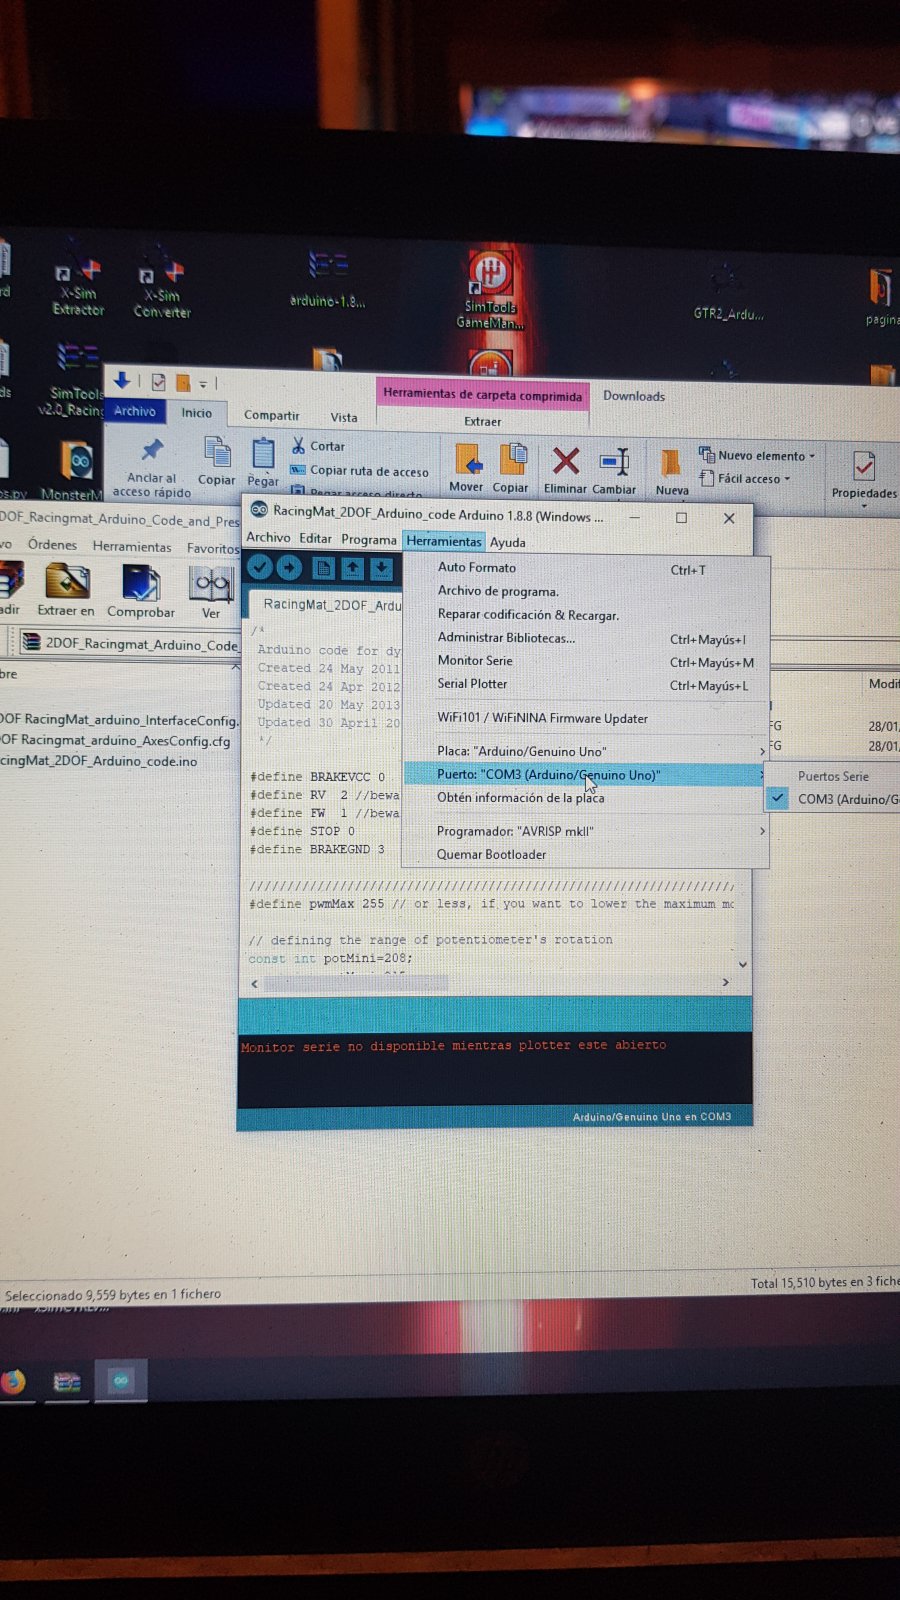The width and height of the screenshot is (900, 1600).
Task: Click Copiar ruta de acceso in Explorer
Action: coord(359,470)
